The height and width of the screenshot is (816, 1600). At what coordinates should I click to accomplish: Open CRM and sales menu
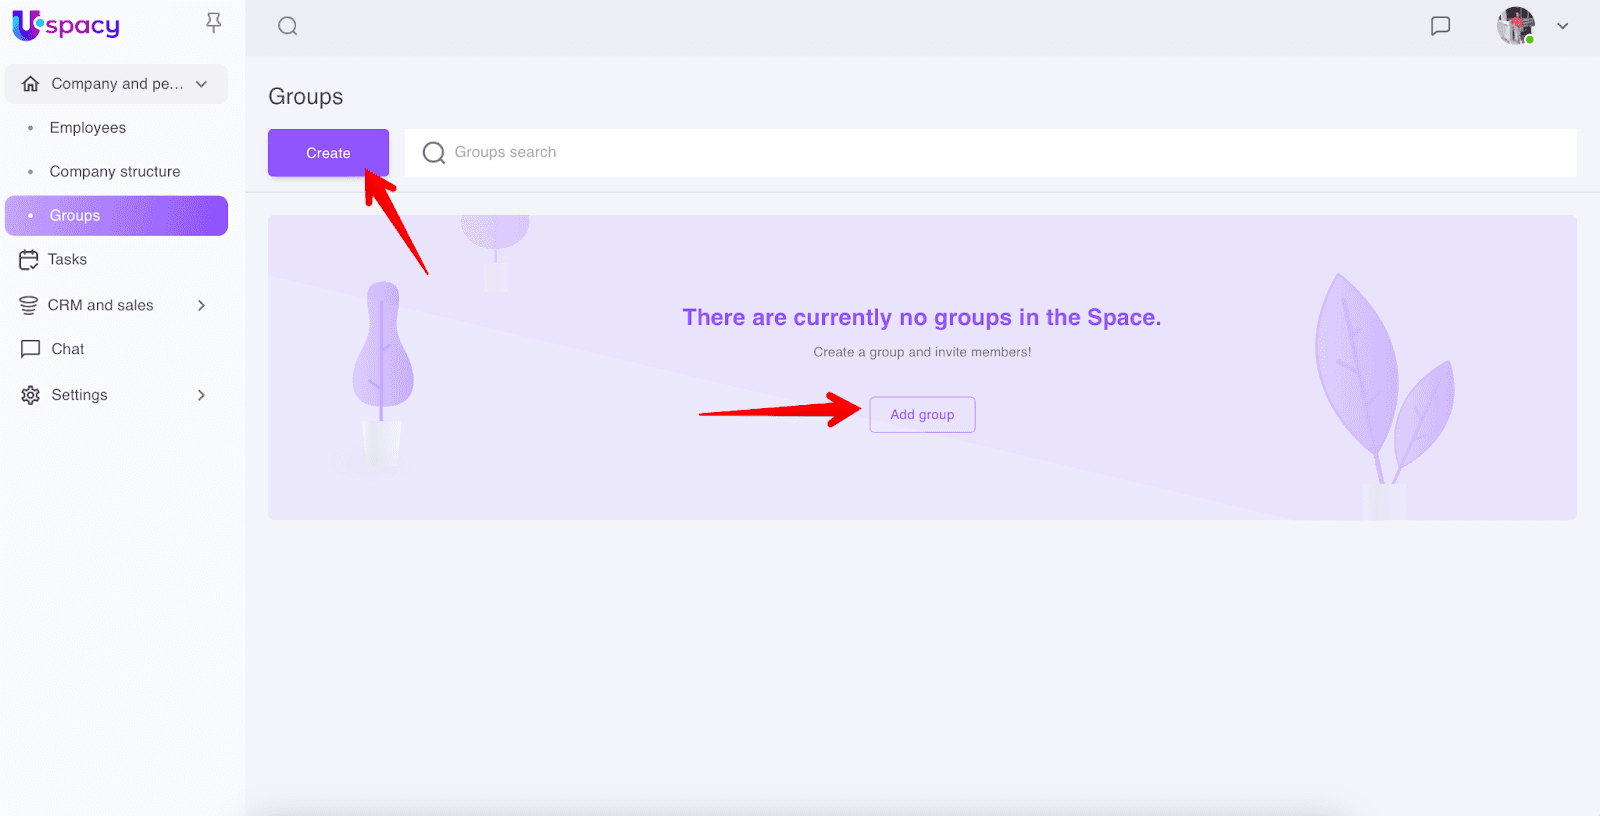pos(101,305)
